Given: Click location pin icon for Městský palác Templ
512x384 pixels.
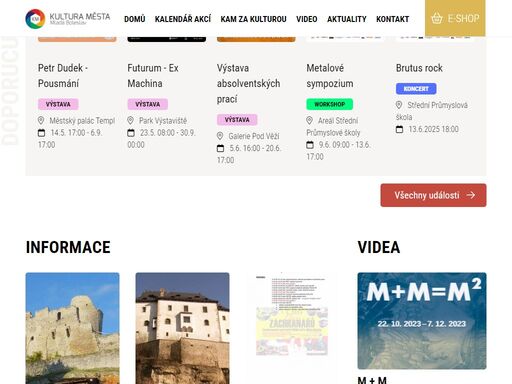Looking at the screenshot, I should pos(41,120).
